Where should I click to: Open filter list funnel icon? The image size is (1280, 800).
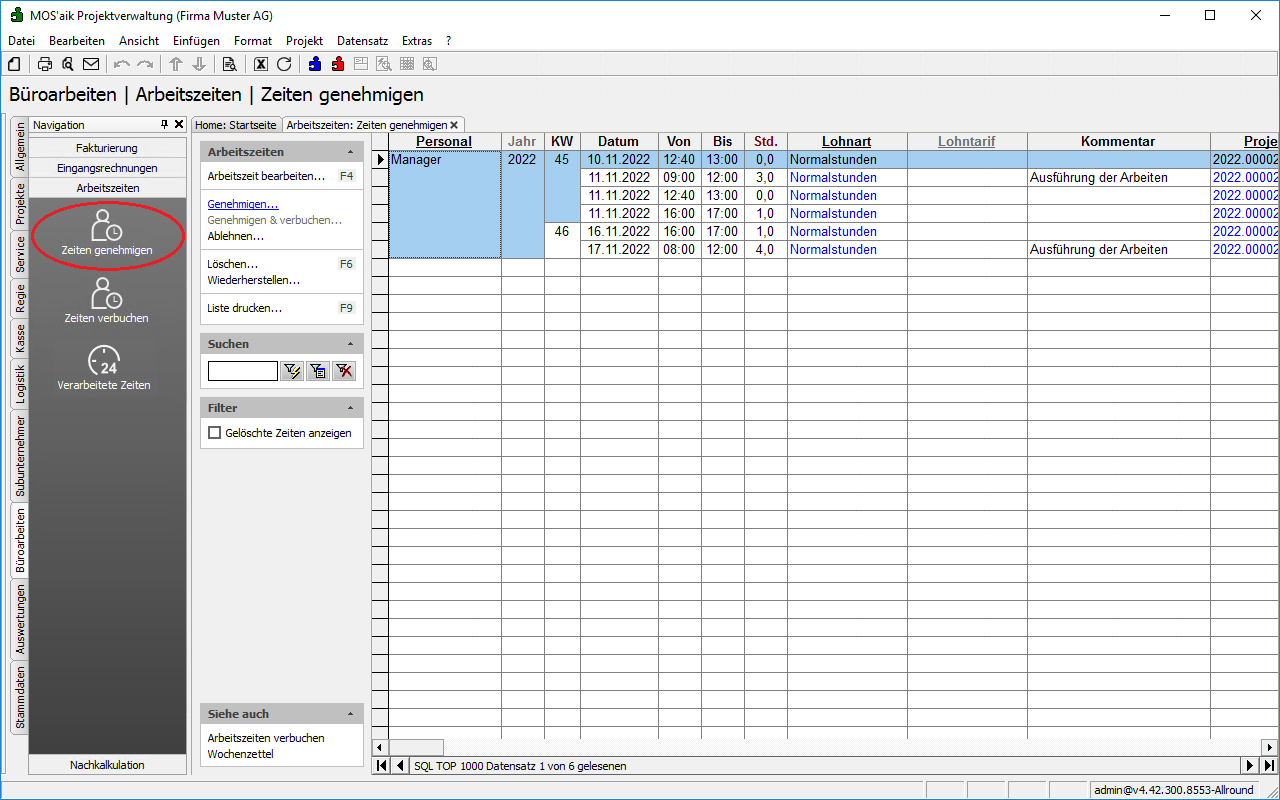[x=318, y=371]
